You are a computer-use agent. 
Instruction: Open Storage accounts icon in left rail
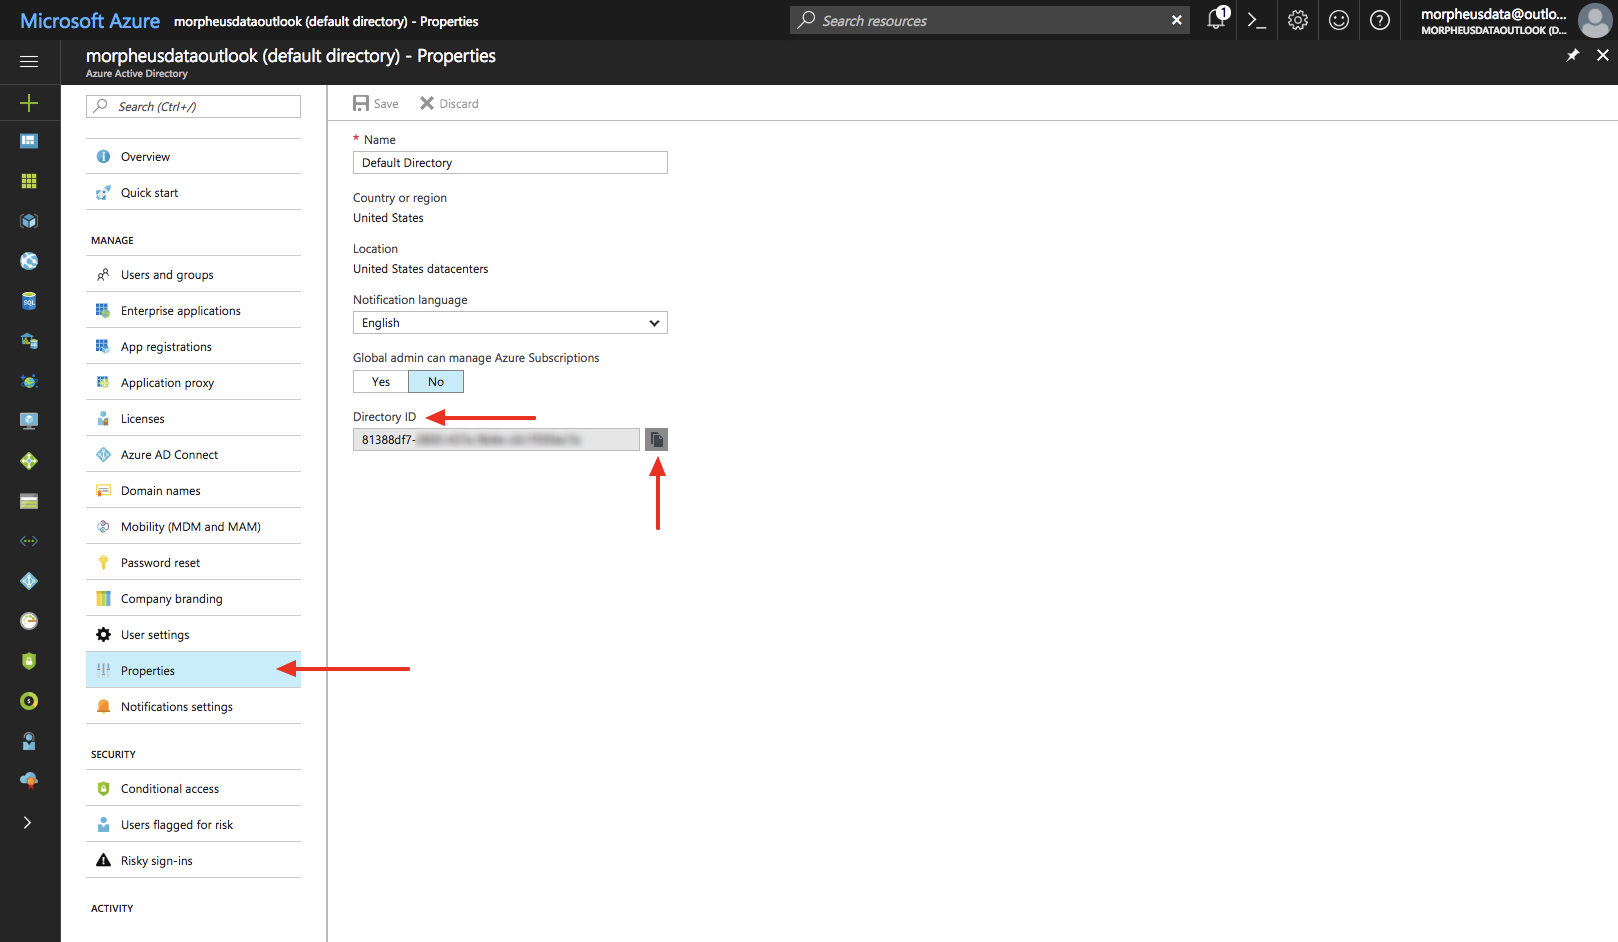[29, 501]
